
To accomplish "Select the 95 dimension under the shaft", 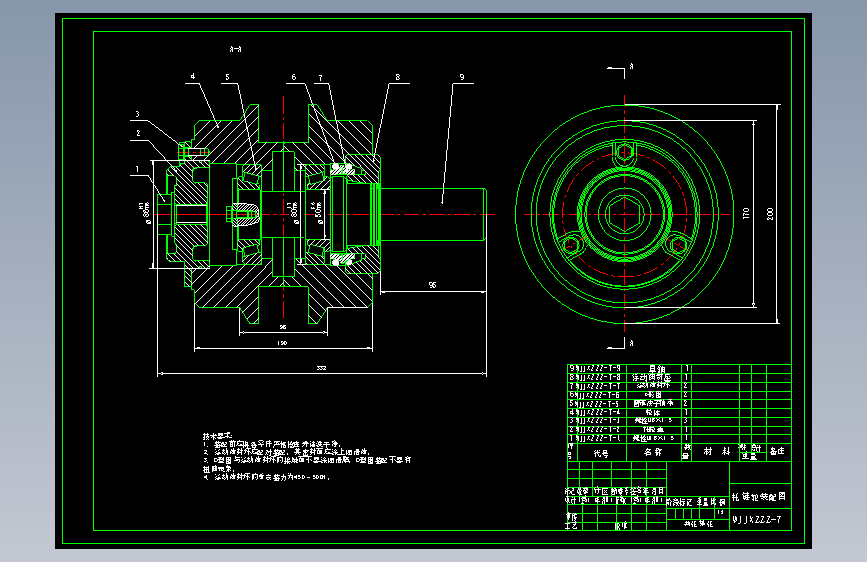I will click(x=432, y=285).
